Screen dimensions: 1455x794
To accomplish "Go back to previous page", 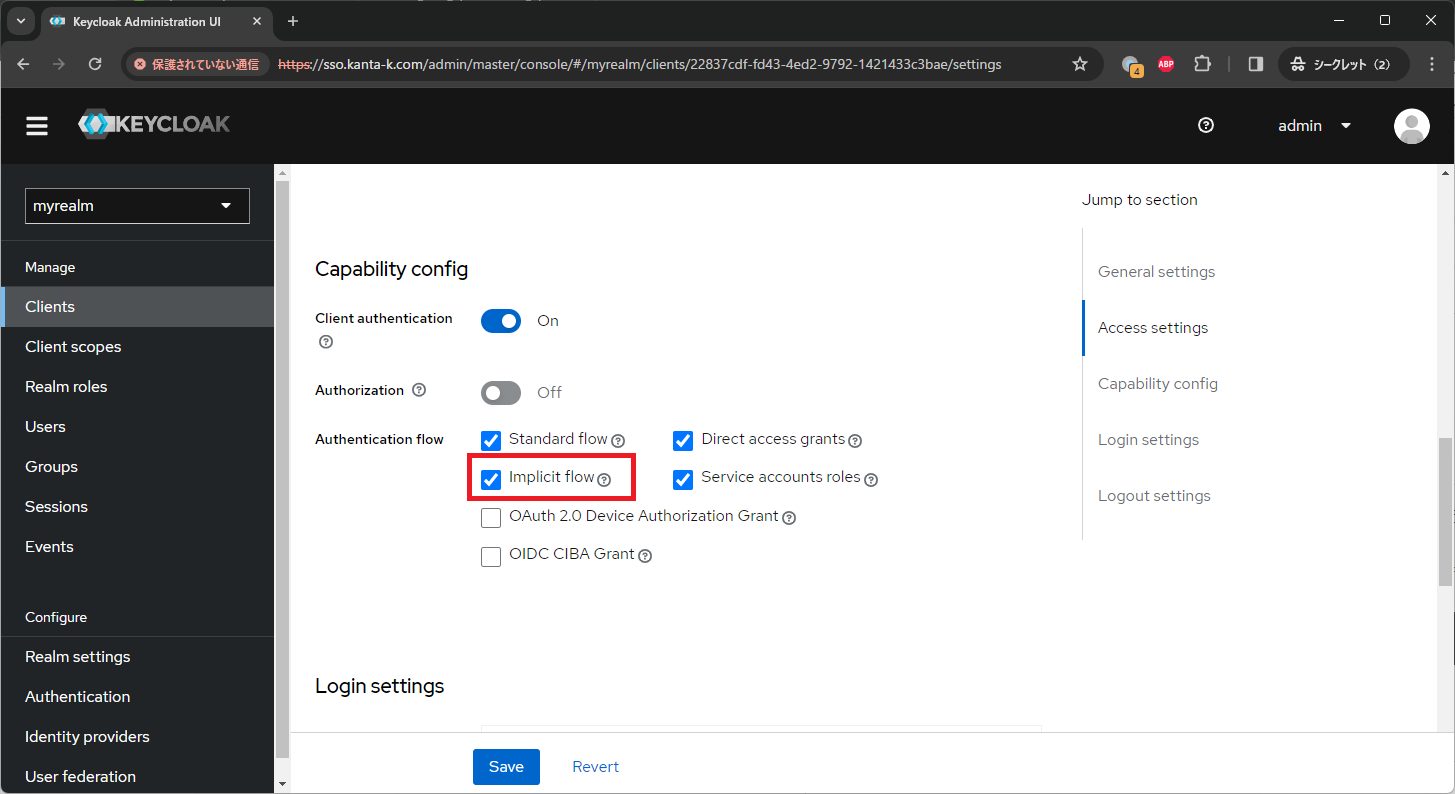I will pos(24,64).
